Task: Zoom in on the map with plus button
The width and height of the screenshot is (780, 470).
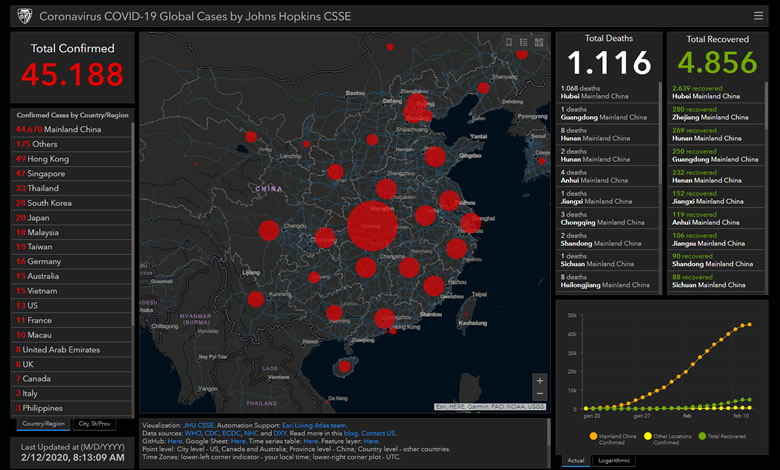Action: 540,381
